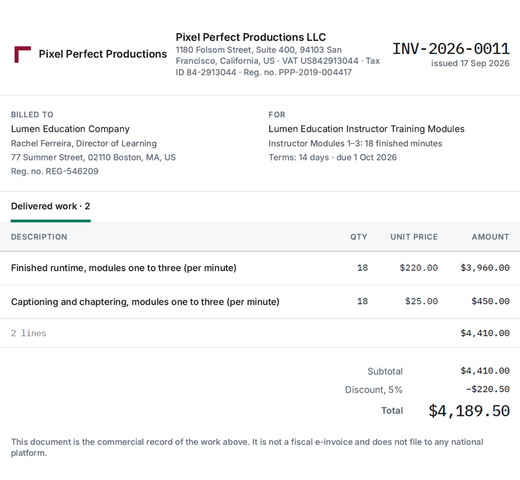This screenshot has width=520, height=480.
Task: Click 'Rachel Ferreira, Director of Learning'
Action: point(84,144)
